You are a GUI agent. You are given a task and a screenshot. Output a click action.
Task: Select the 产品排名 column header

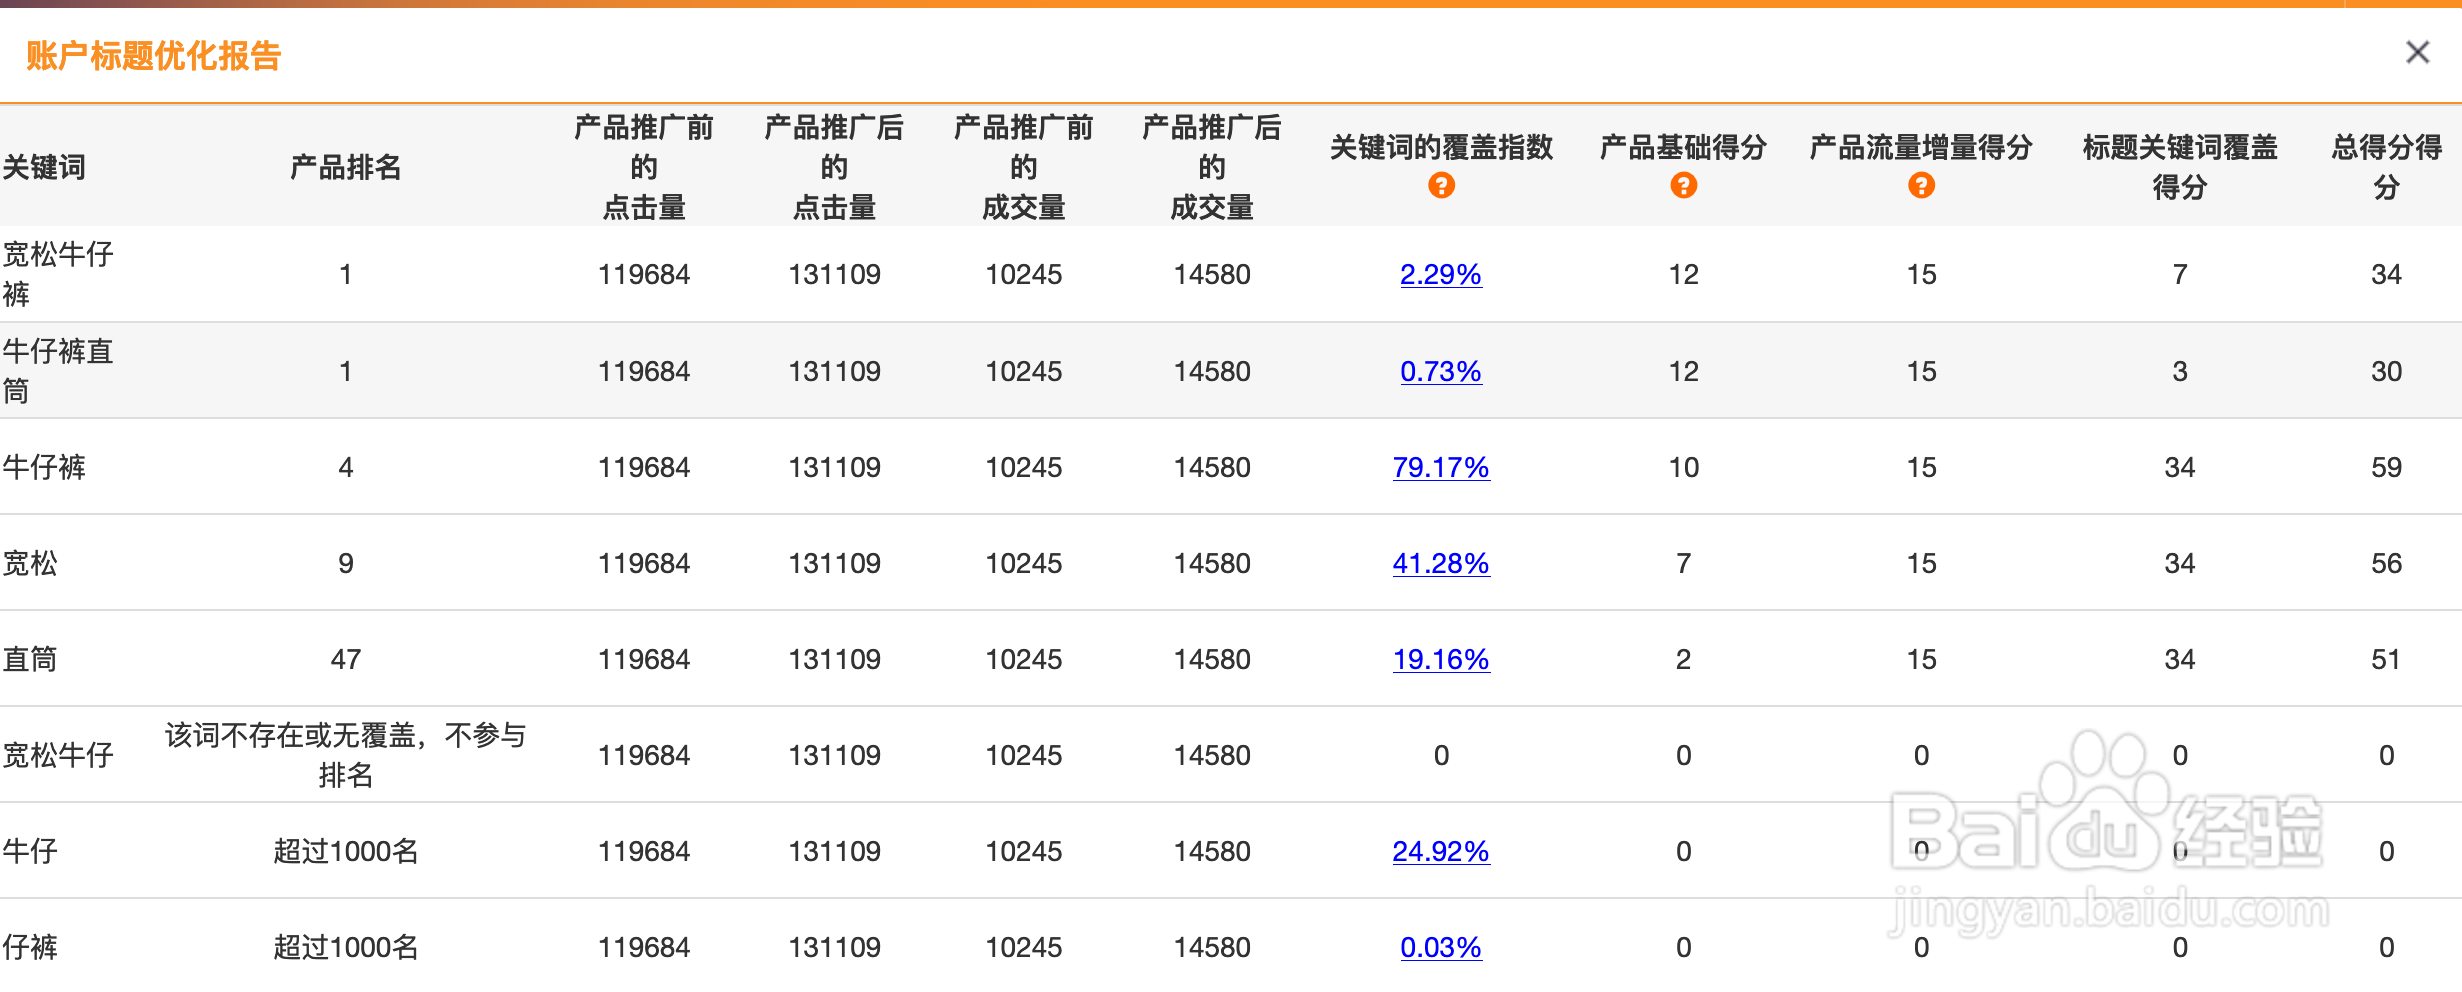[x=344, y=167]
